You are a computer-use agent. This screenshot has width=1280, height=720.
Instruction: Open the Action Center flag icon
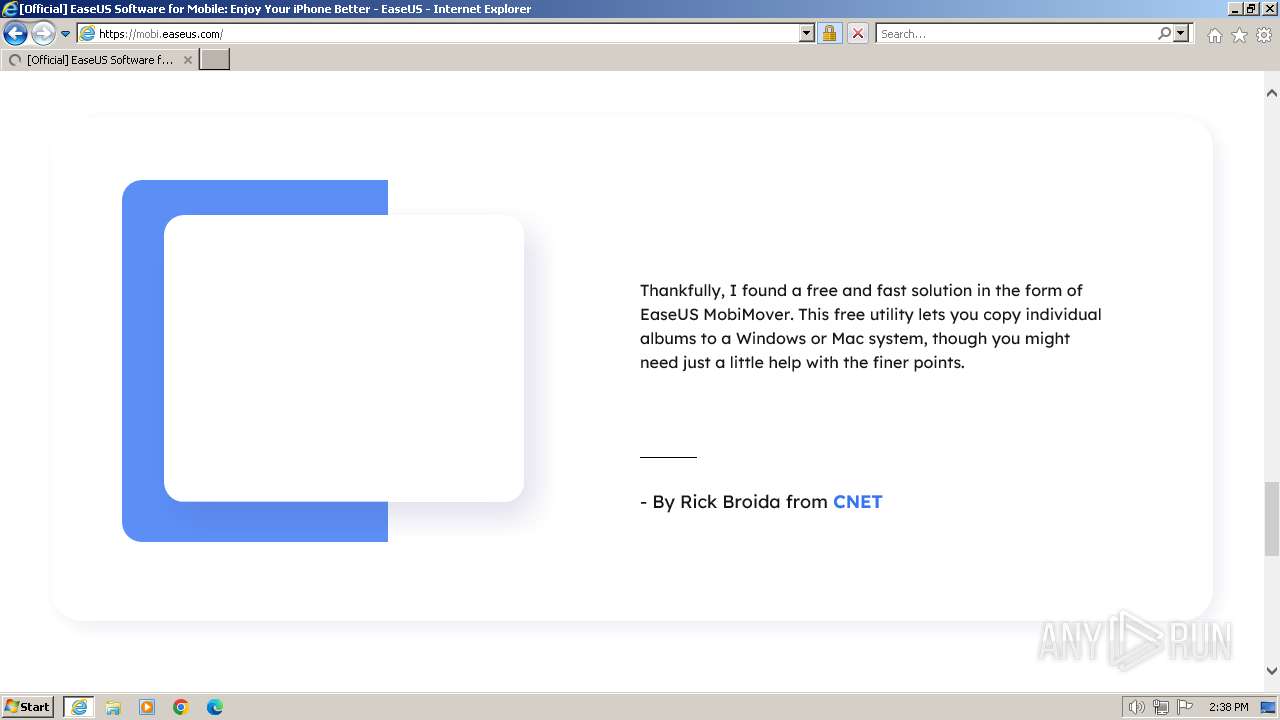pyautogui.click(x=1185, y=707)
